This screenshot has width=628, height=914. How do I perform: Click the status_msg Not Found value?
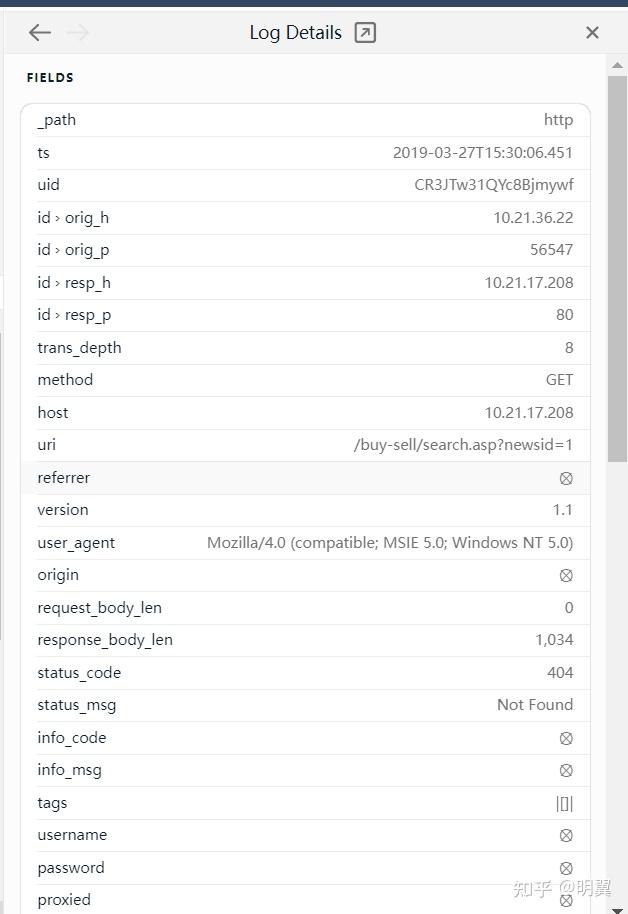tap(535, 705)
